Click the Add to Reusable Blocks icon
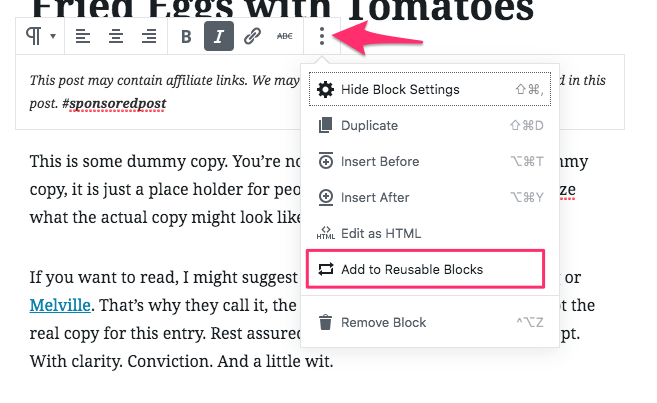 pyautogui.click(x=326, y=269)
